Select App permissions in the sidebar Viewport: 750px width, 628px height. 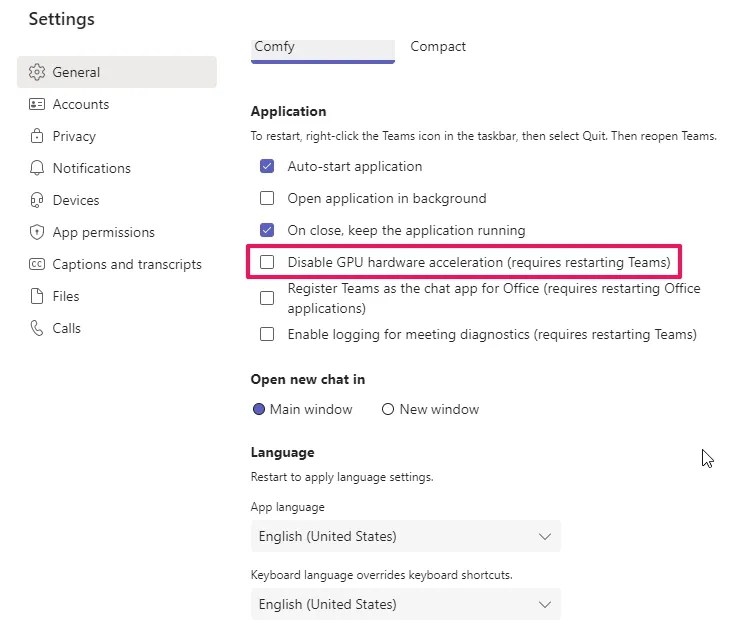pyautogui.click(x=117, y=232)
